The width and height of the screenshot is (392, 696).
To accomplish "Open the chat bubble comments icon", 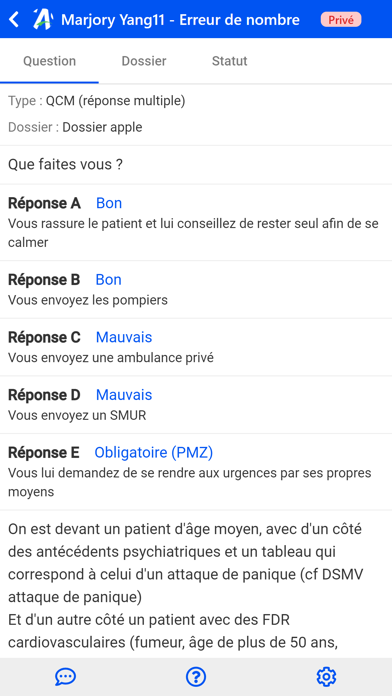I will [65, 677].
